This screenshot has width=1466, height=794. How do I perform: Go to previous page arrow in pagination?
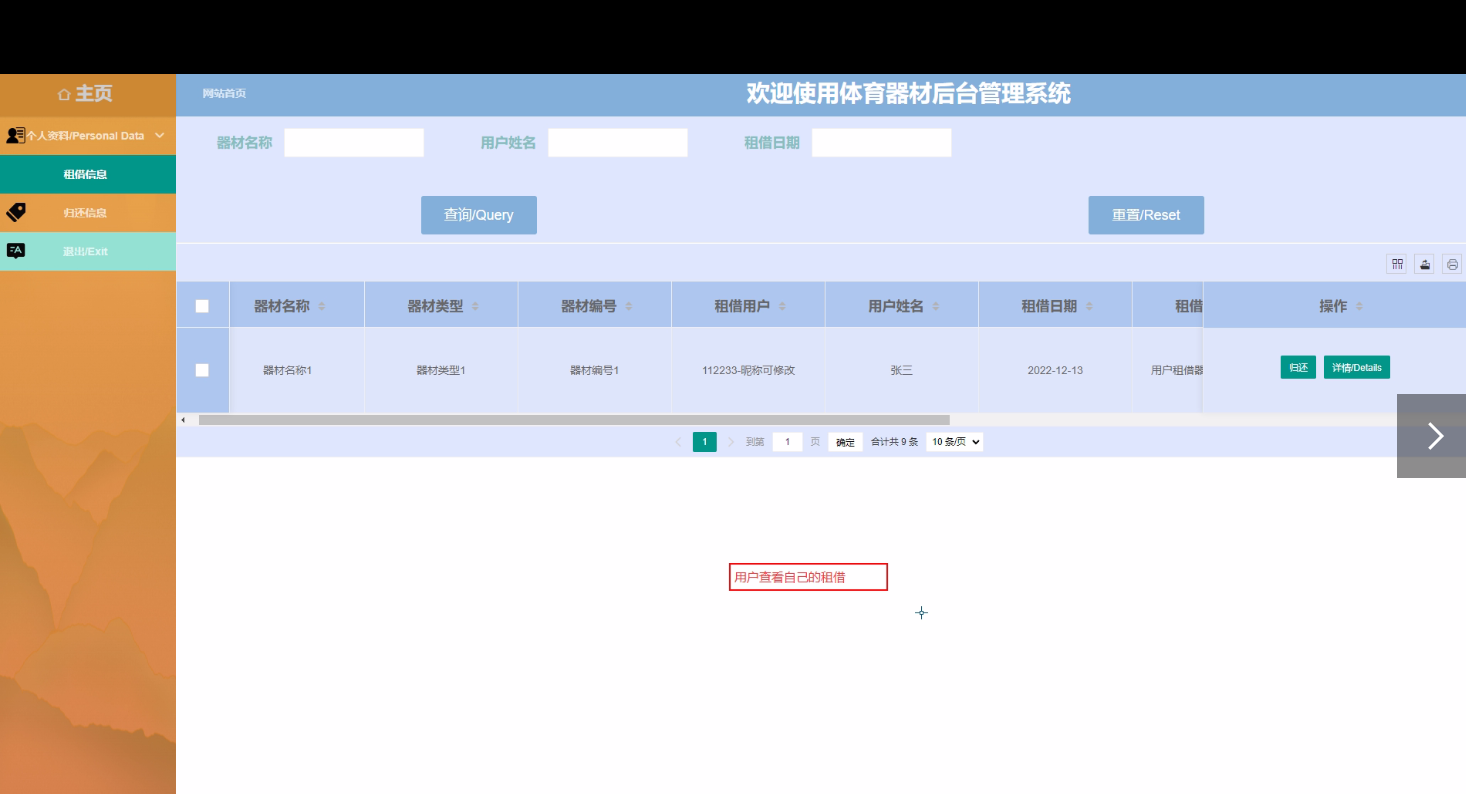[x=679, y=442]
